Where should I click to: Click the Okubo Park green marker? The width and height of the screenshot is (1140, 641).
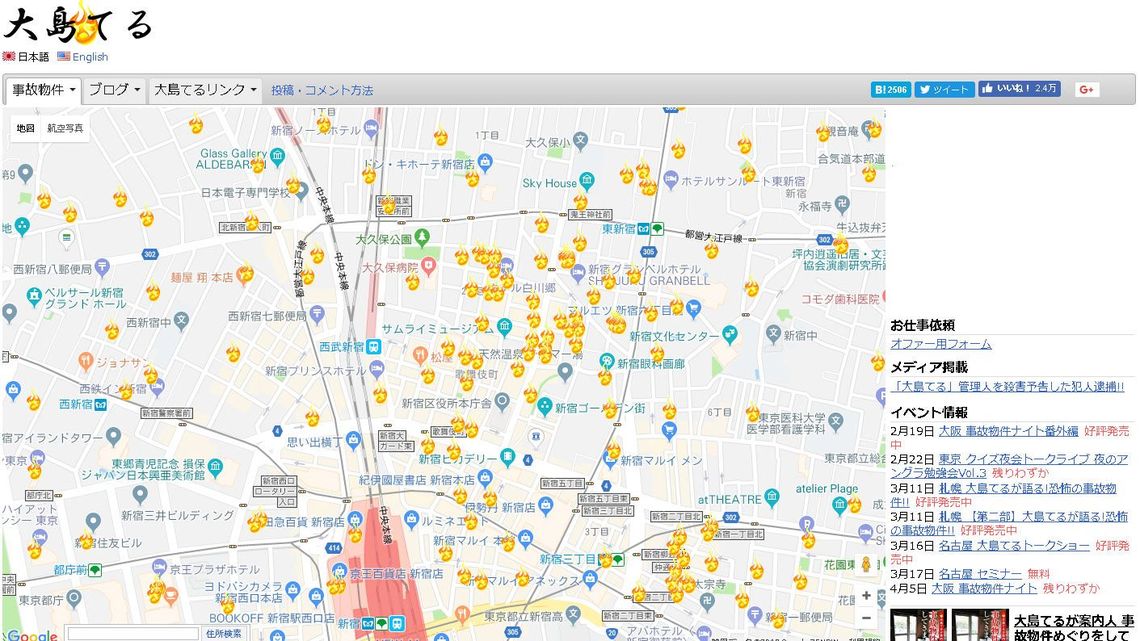pyautogui.click(x=422, y=239)
